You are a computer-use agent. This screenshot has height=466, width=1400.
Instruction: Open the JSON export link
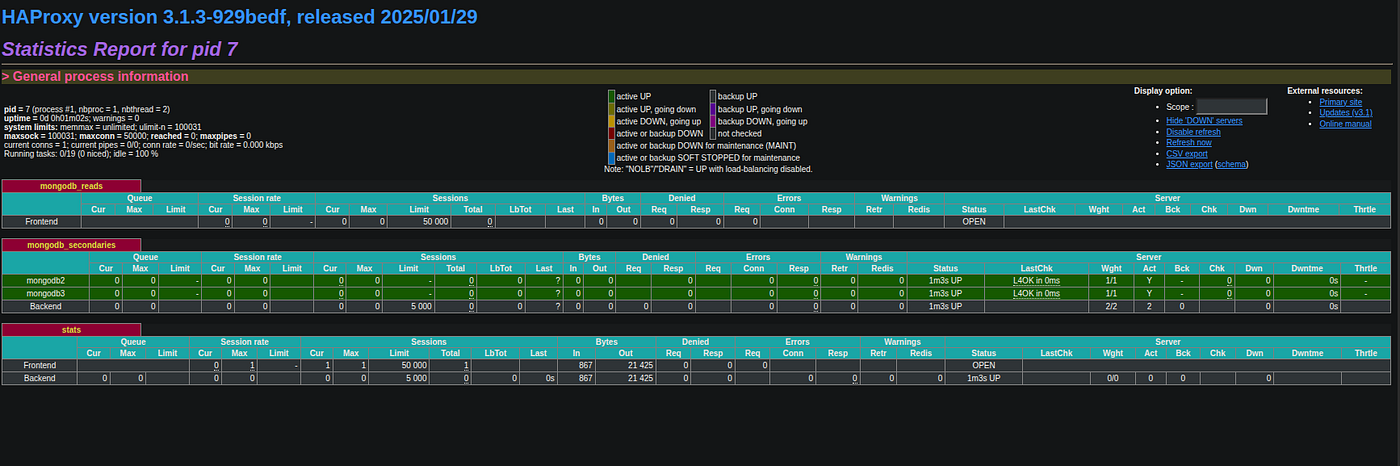(1189, 164)
